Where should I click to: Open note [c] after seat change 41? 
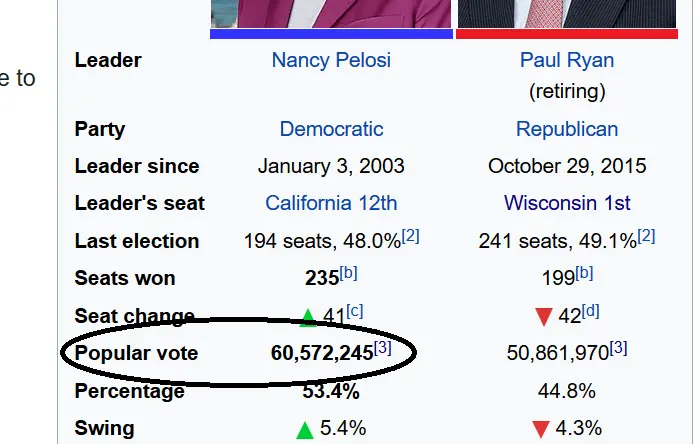[x=354, y=311]
